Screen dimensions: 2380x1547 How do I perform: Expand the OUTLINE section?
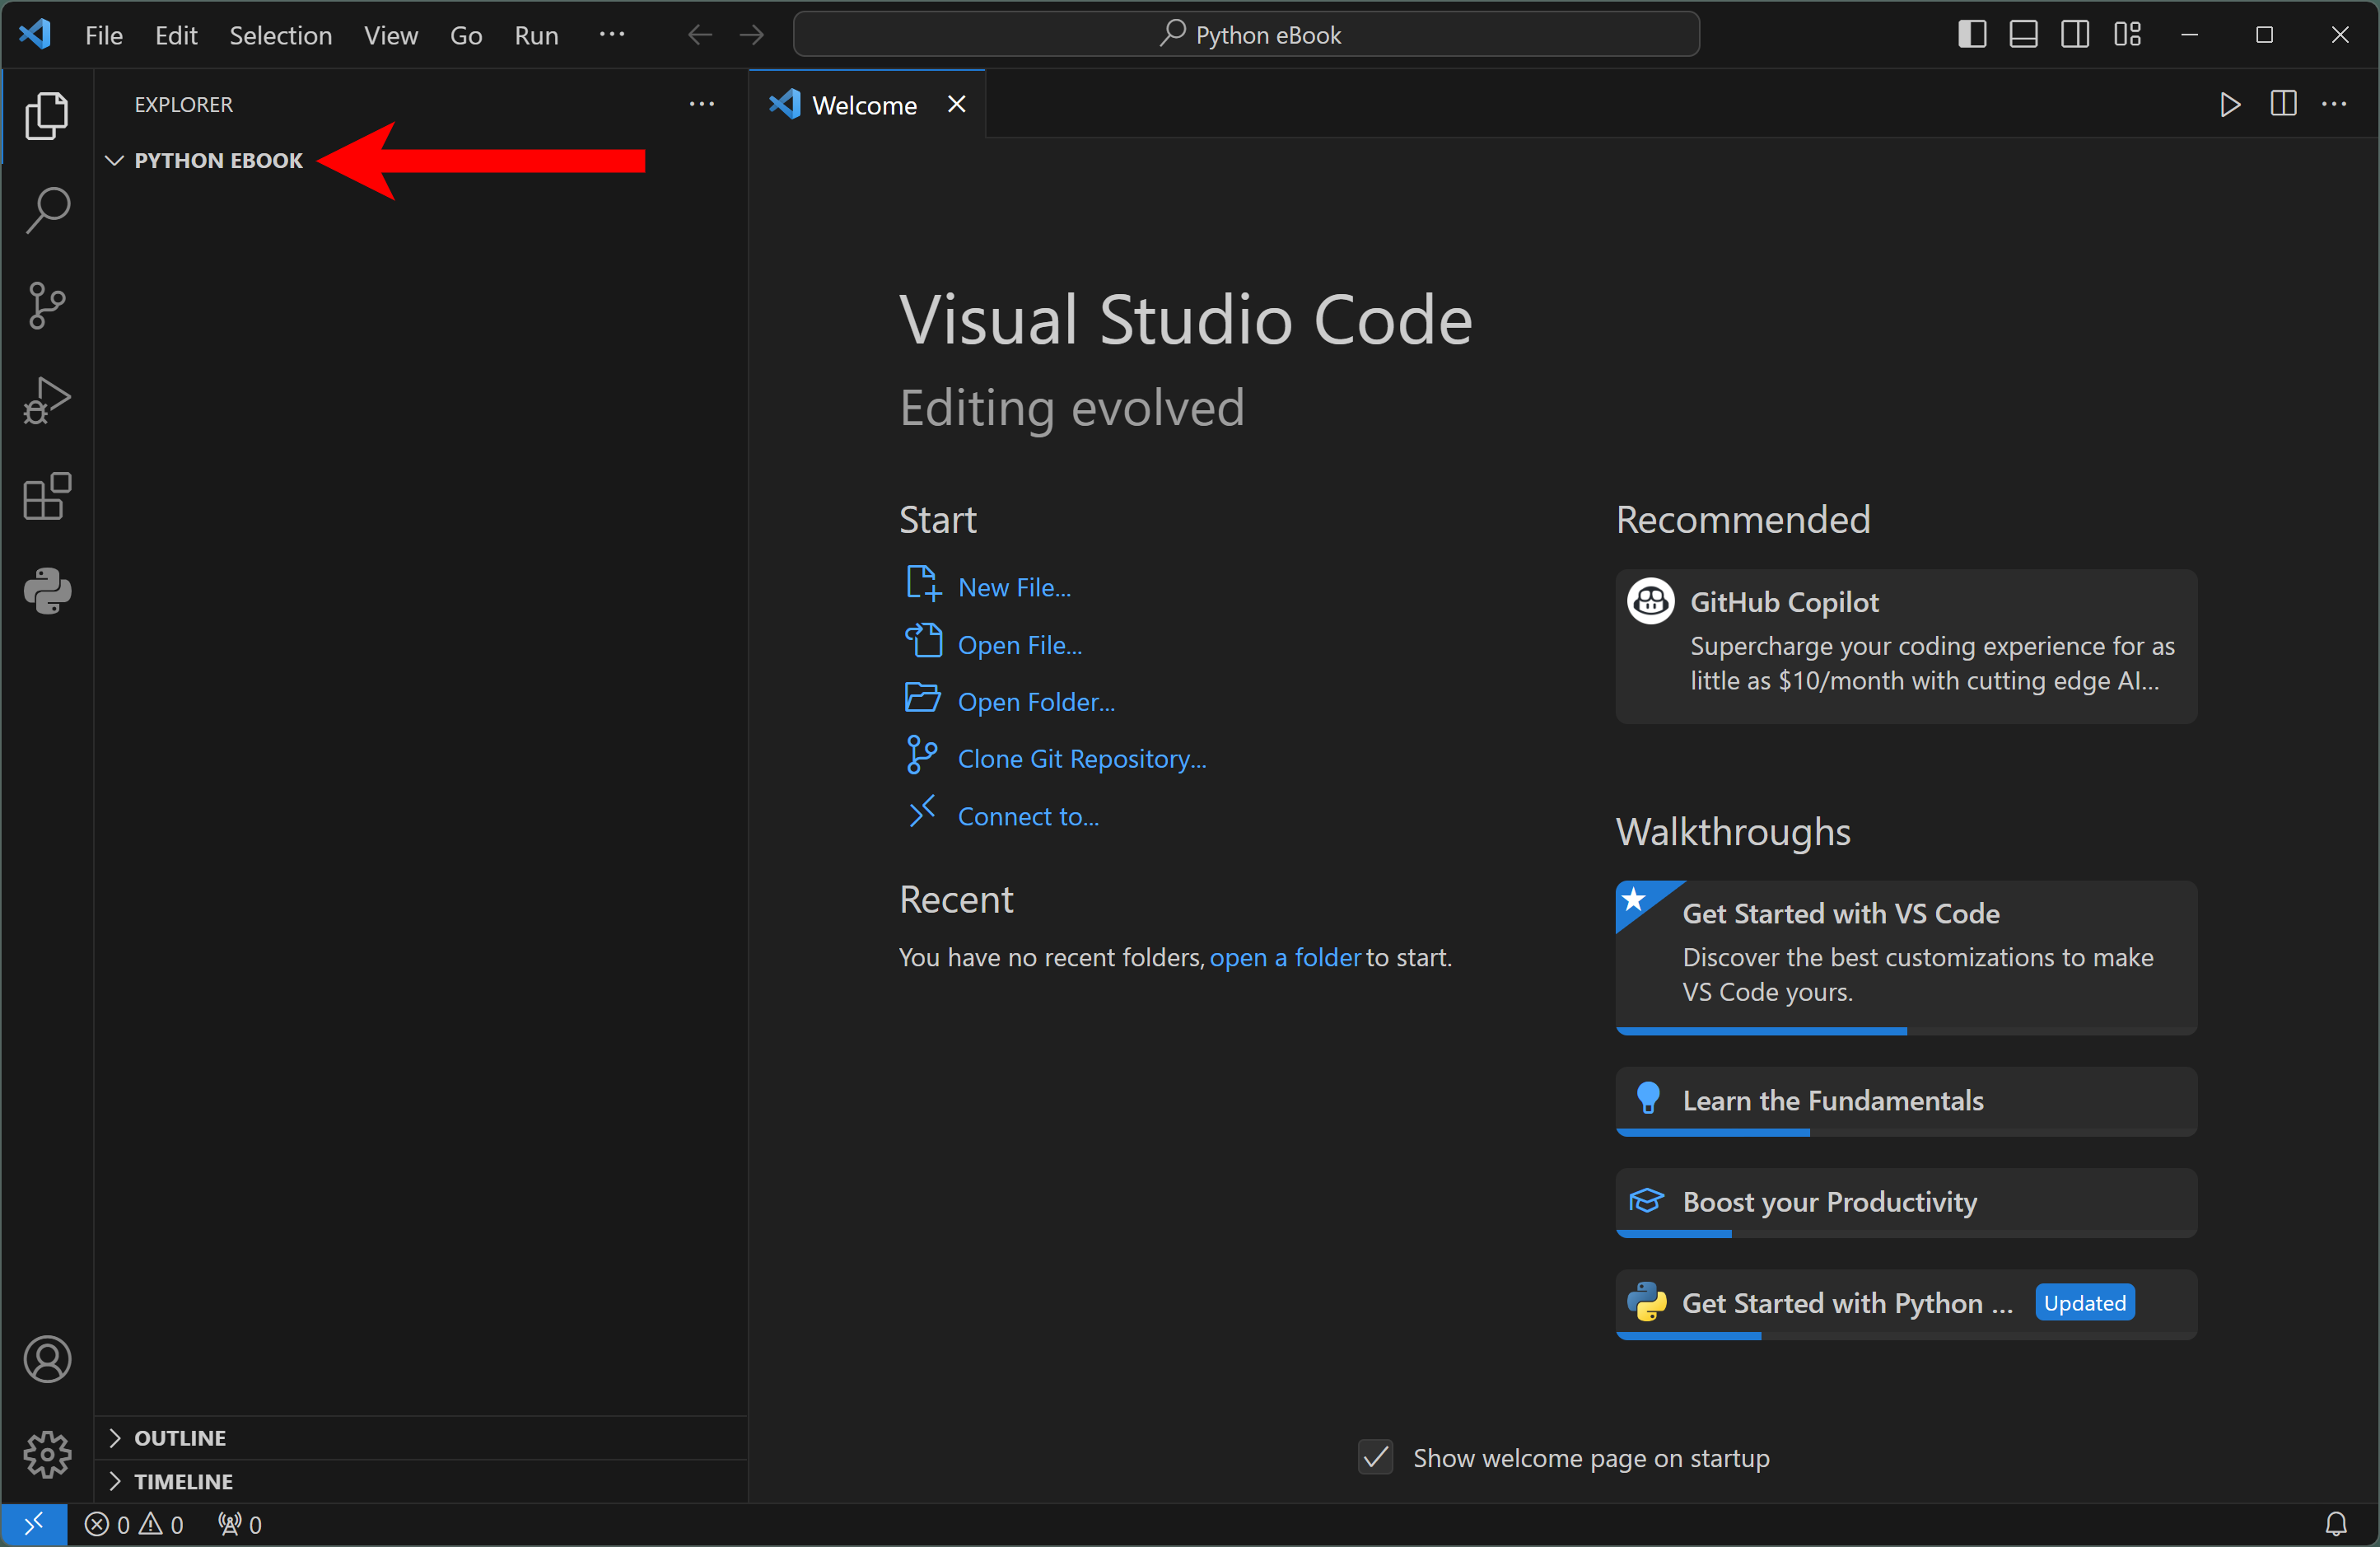(x=421, y=1438)
